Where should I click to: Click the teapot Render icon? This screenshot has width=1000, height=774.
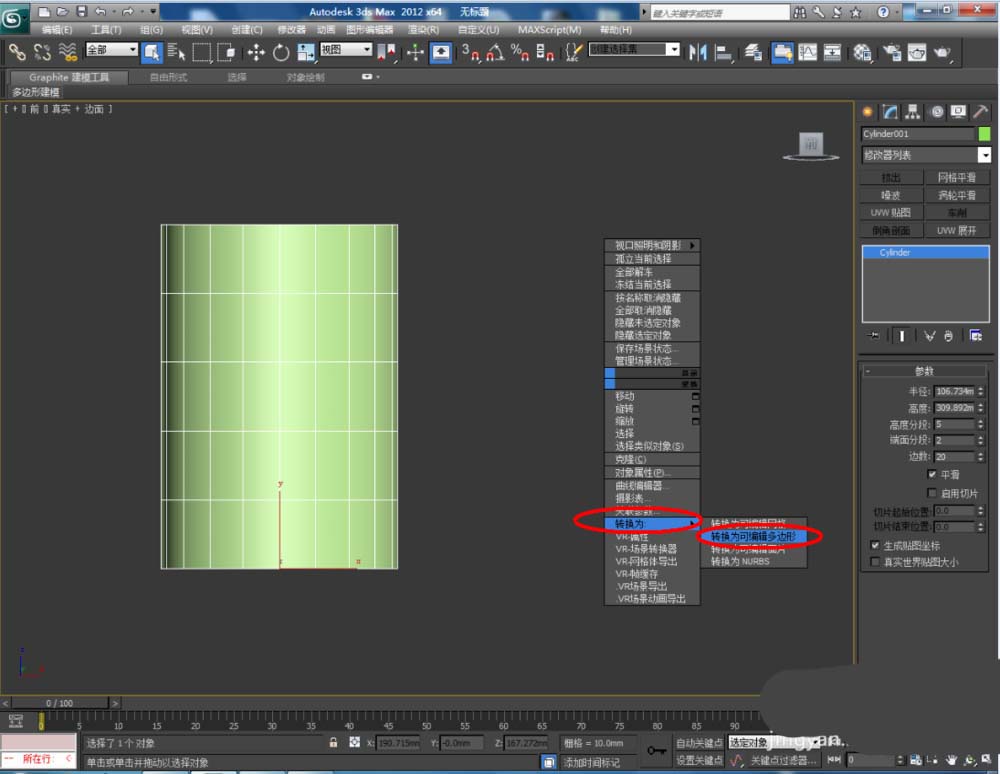point(943,53)
